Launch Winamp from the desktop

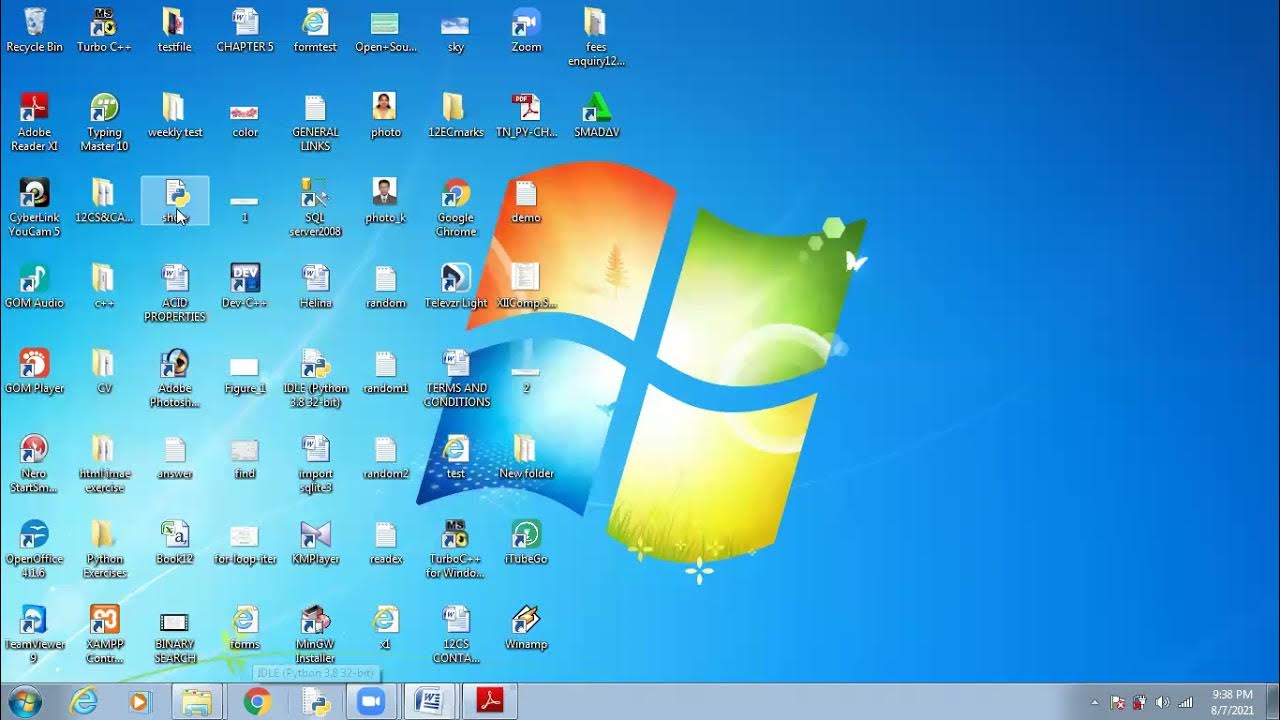click(526, 627)
